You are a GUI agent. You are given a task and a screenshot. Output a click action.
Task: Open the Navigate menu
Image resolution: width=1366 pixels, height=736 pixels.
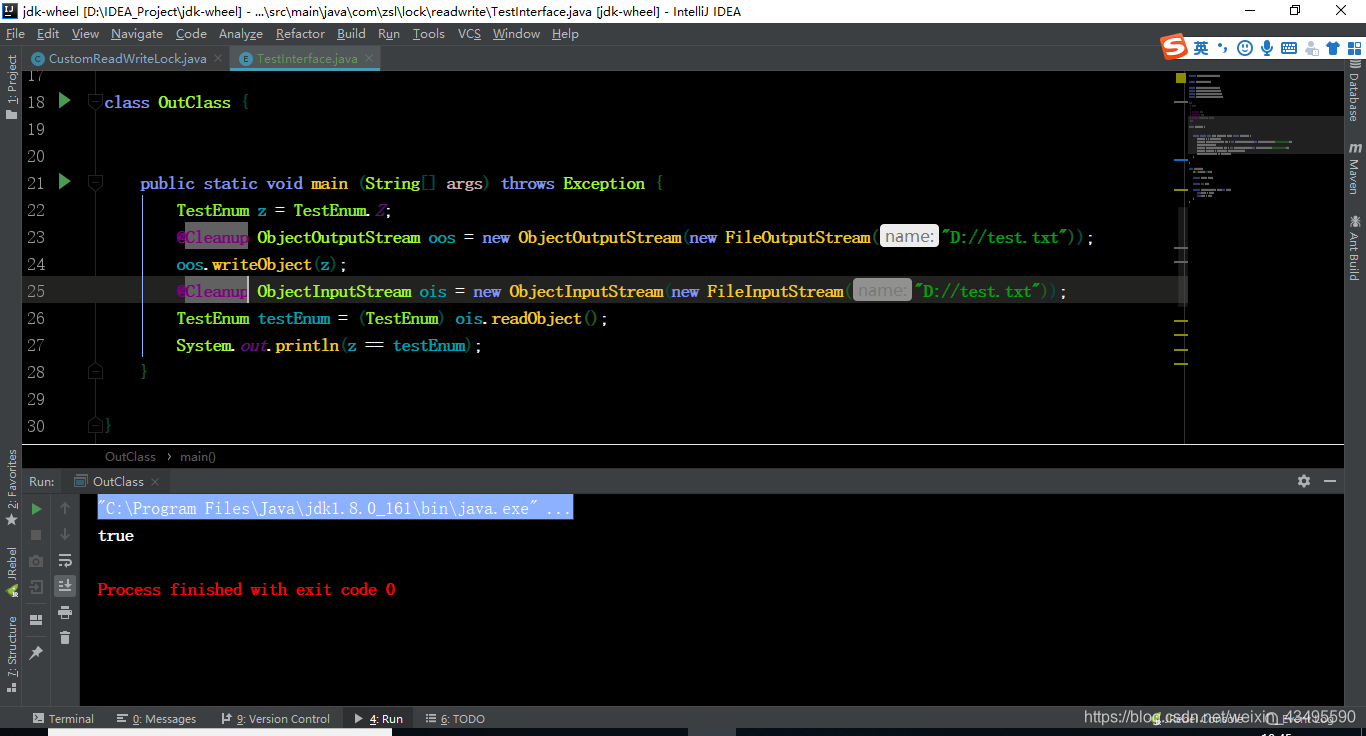click(139, 34)
